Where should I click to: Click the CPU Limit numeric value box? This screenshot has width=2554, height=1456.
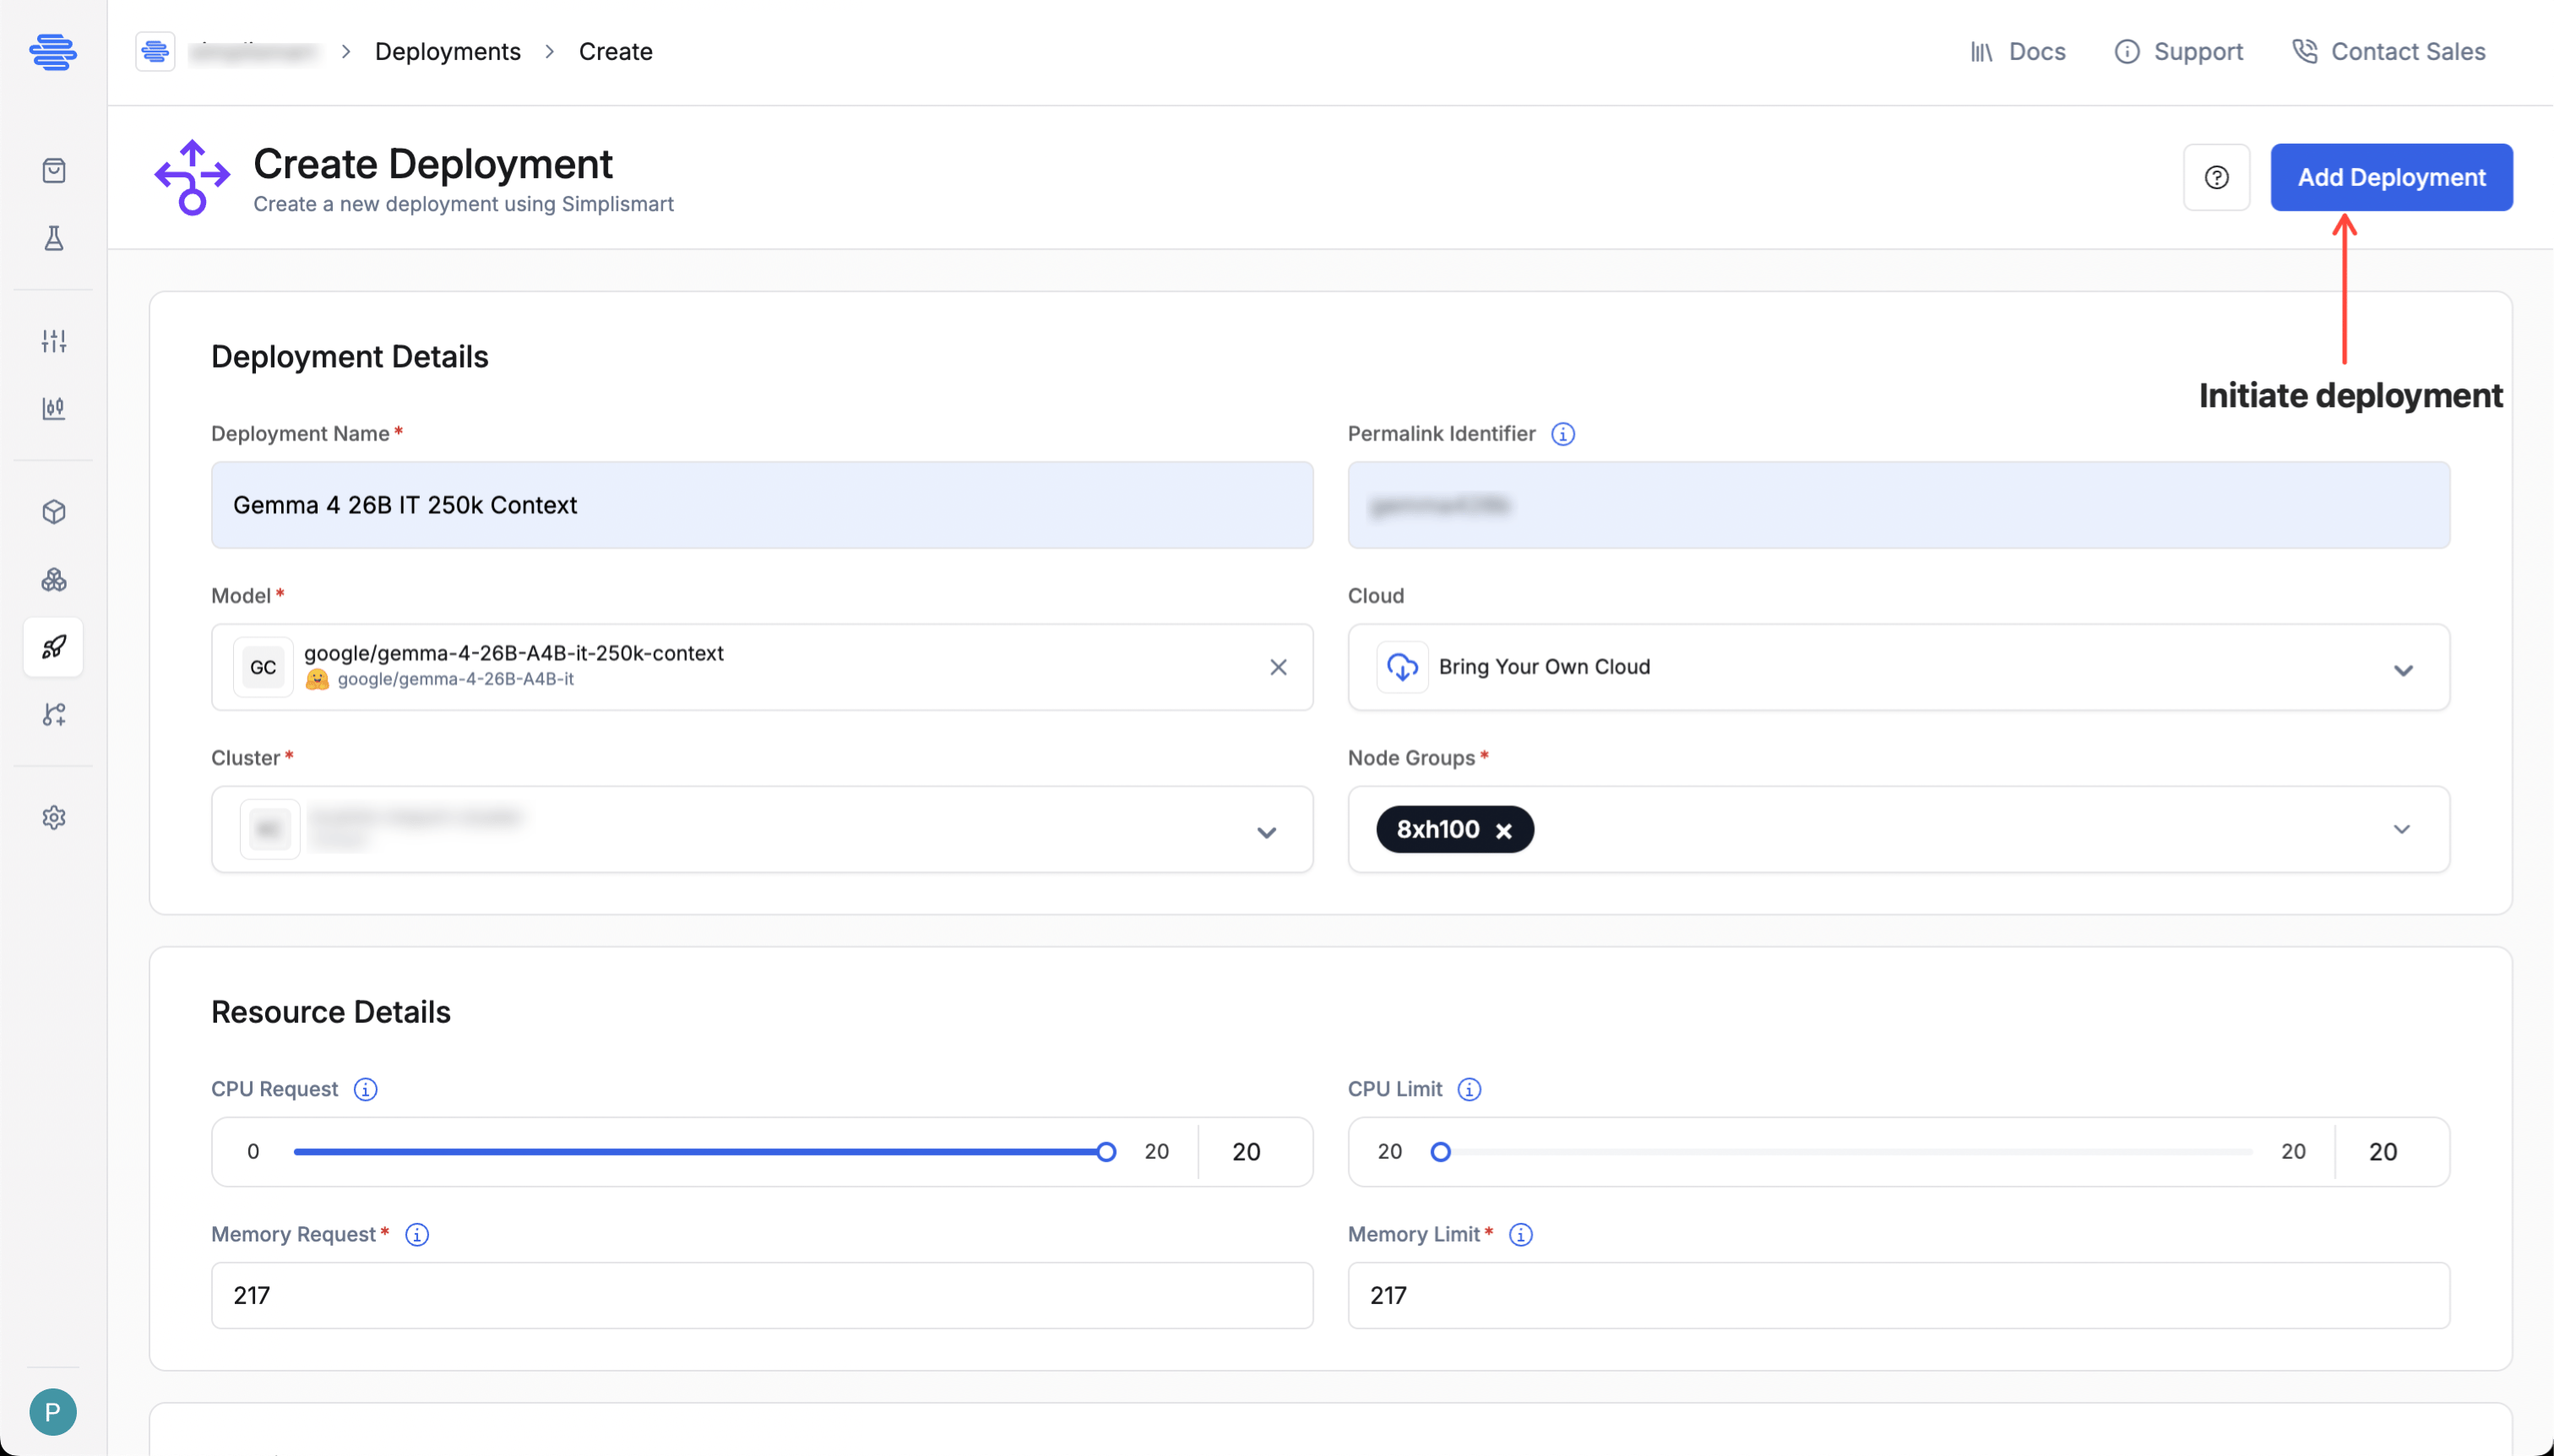2391,1152
